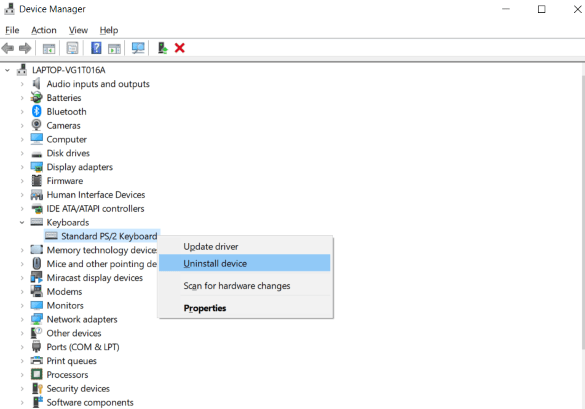This screenshot has height=409, width=585.
Task: Select the Disk drives icon
Action: click(37, 154)
